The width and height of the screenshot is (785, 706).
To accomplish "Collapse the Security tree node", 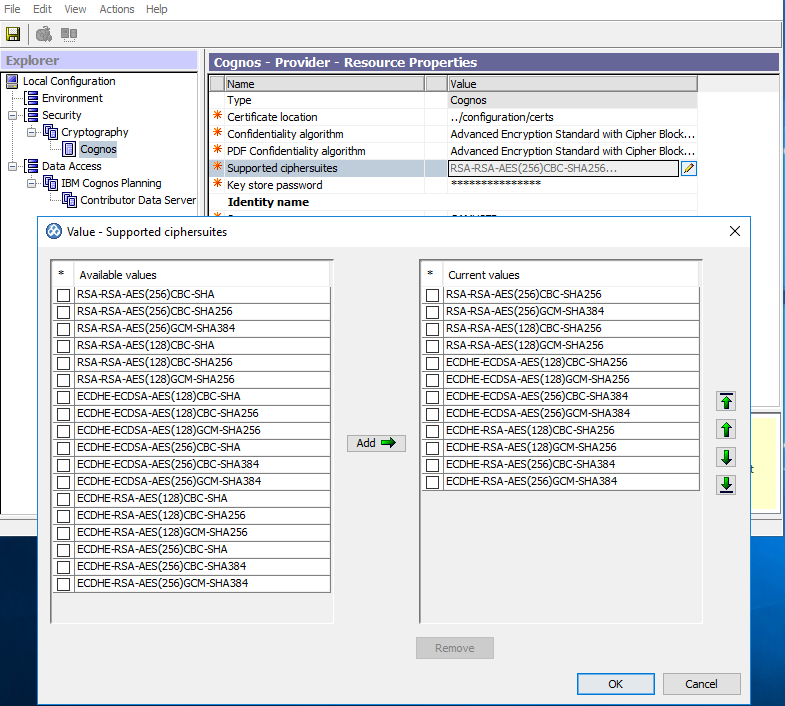I will point(13,116).
